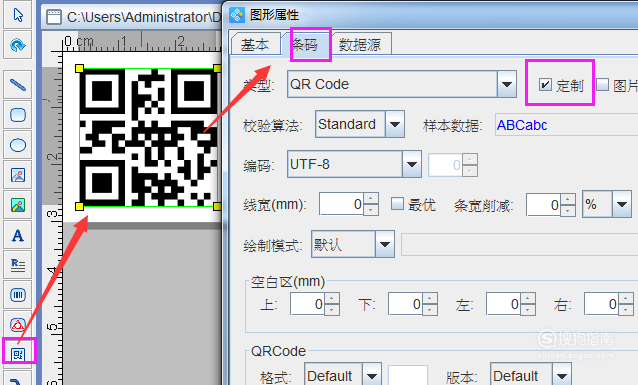
Task: Click the graphic properties dialog title icon
Action: [237, 15]
